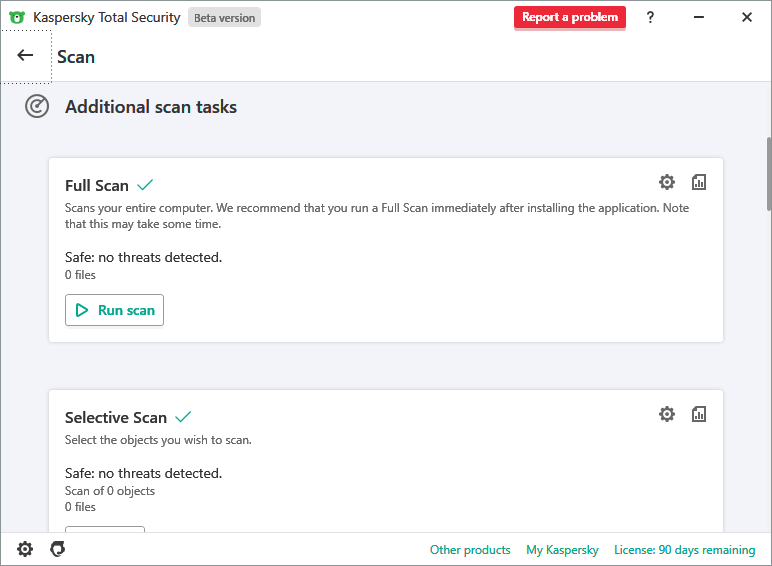Image resolution: width=772 pixels, height=566 pixels.
Task: Click the Beta version badge
Action: (x=224, y=17)
